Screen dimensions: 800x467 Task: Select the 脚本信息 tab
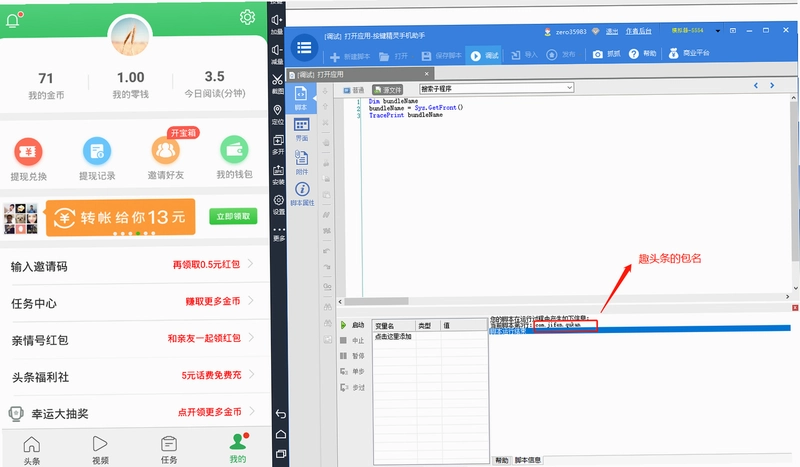528,460
